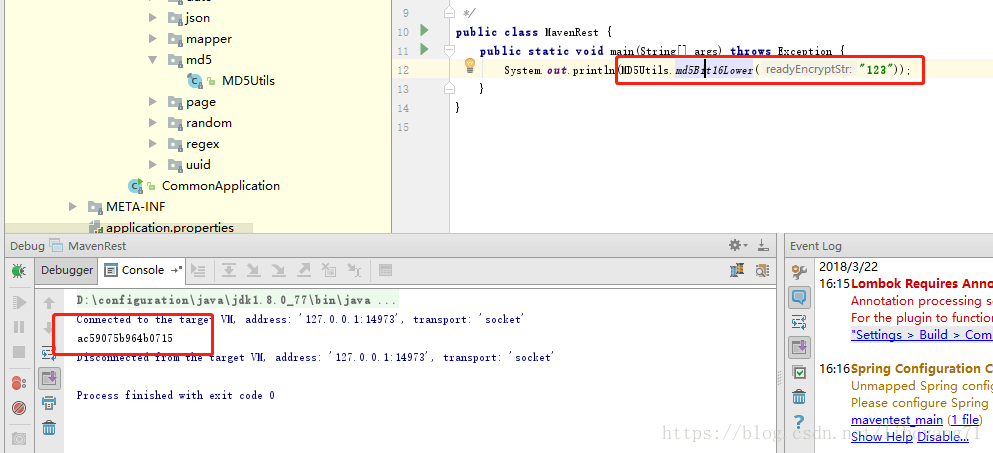
Task: Select application.properties file
Action: pyautogui.click(x=170, y=227)
